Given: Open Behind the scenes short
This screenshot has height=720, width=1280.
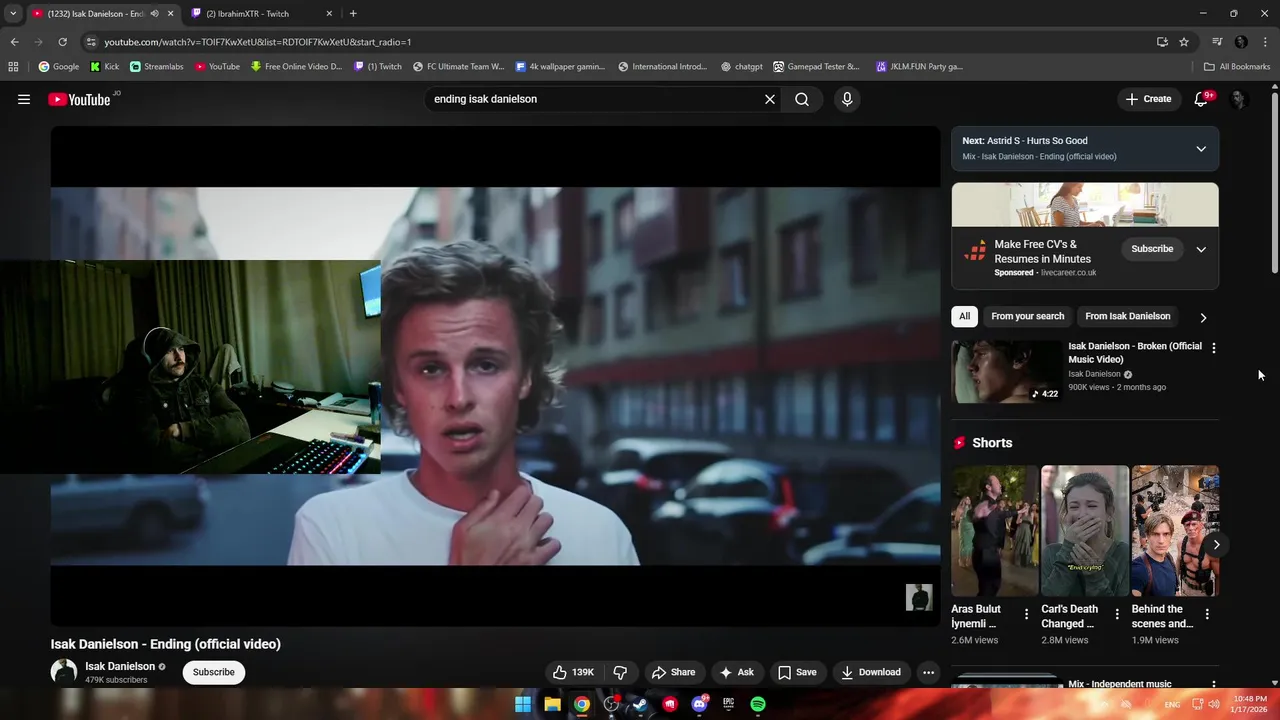Looking at the screenshot, I should [1175, 531].
